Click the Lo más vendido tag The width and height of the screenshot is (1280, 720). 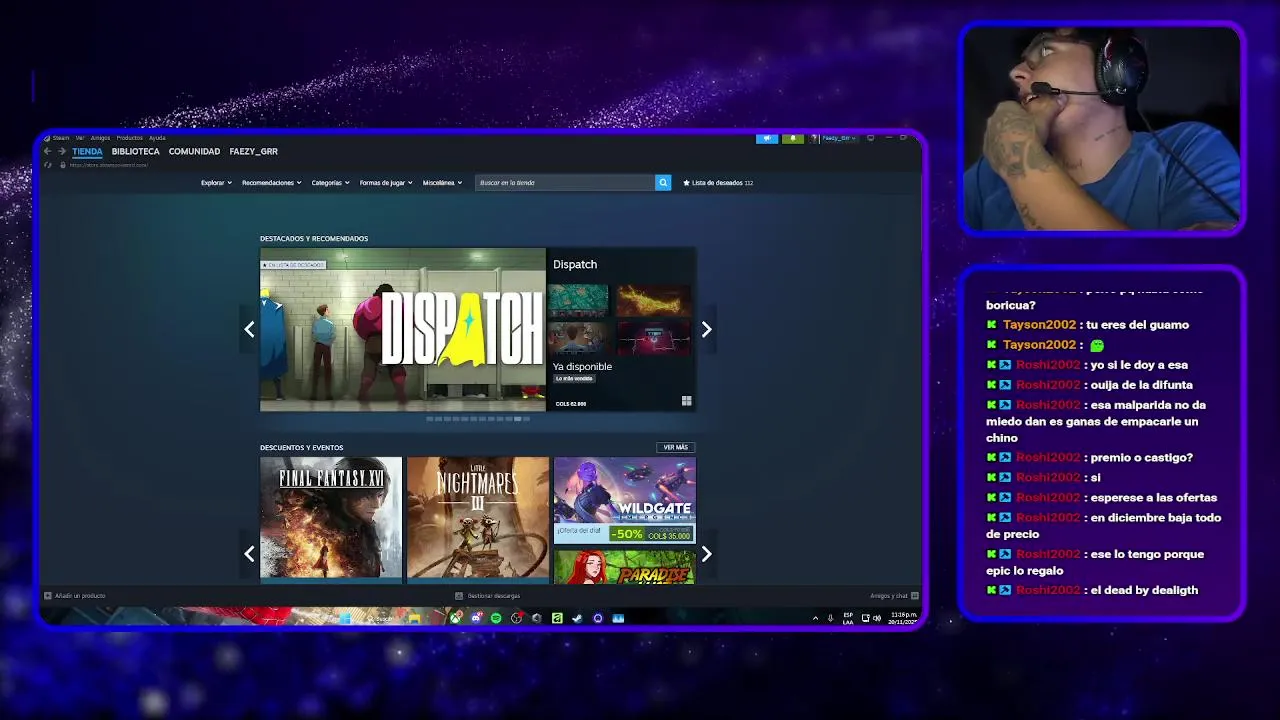(574, 378)
